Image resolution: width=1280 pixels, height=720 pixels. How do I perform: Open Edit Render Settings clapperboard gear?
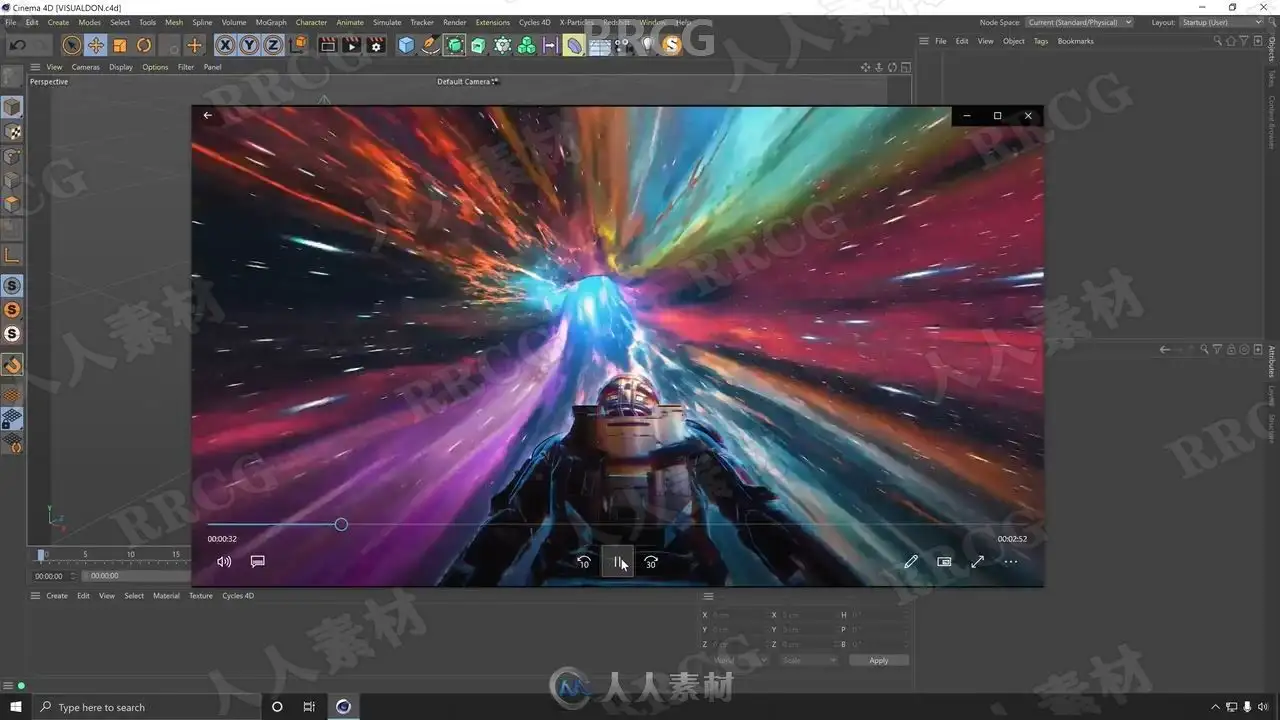(376, 45)
